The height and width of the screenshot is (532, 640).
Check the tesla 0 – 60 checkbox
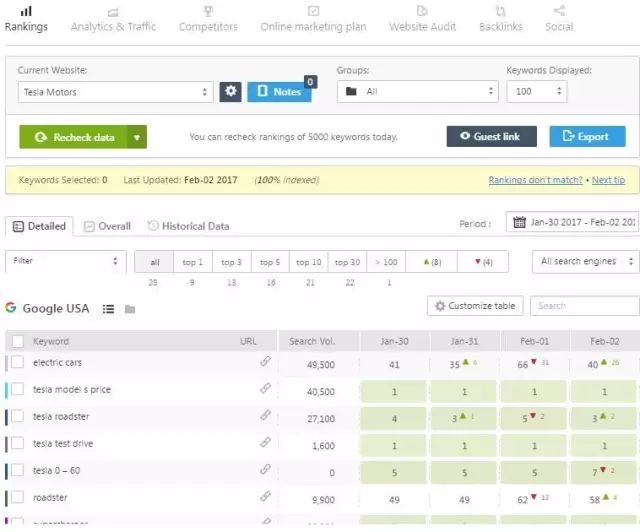click(x=18, y=470)
